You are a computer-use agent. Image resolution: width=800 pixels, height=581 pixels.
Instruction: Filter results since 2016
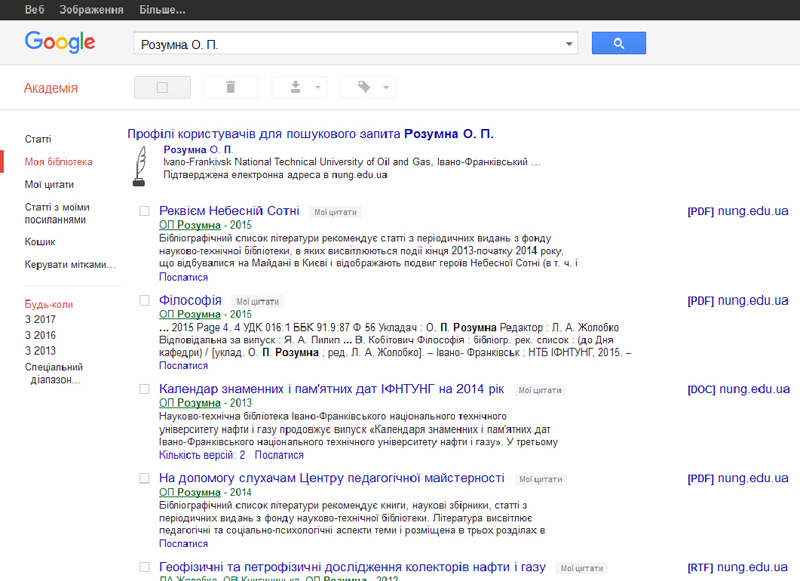pos(40,335)
